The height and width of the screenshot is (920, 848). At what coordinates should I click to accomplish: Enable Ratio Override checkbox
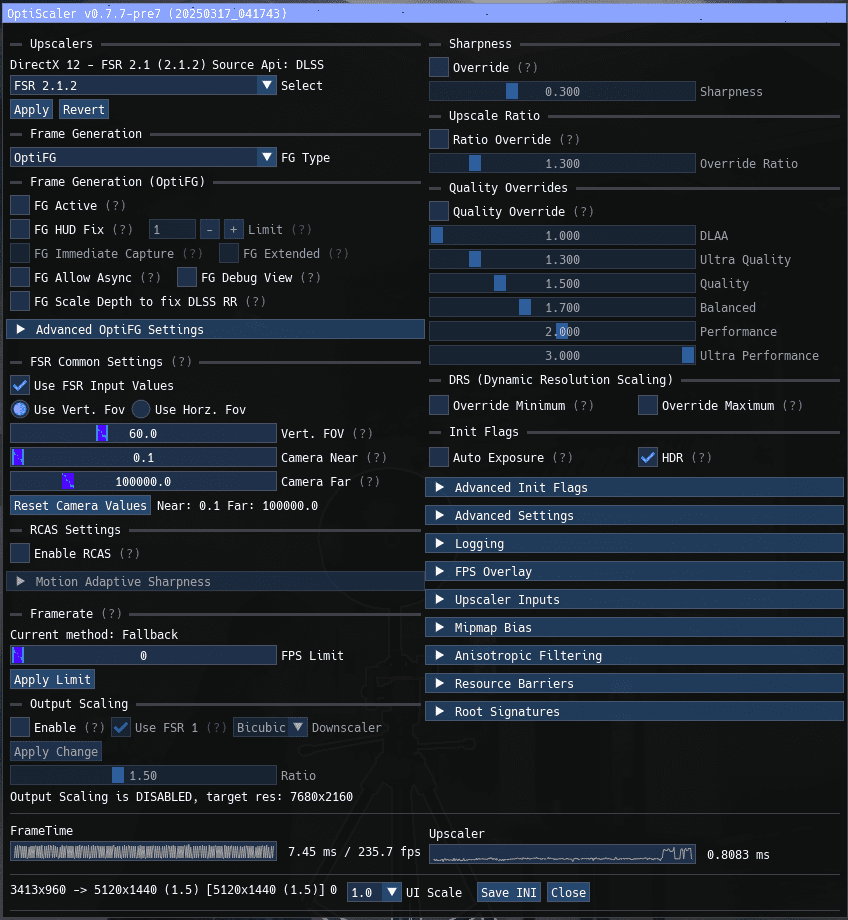[x=439, y=139]
